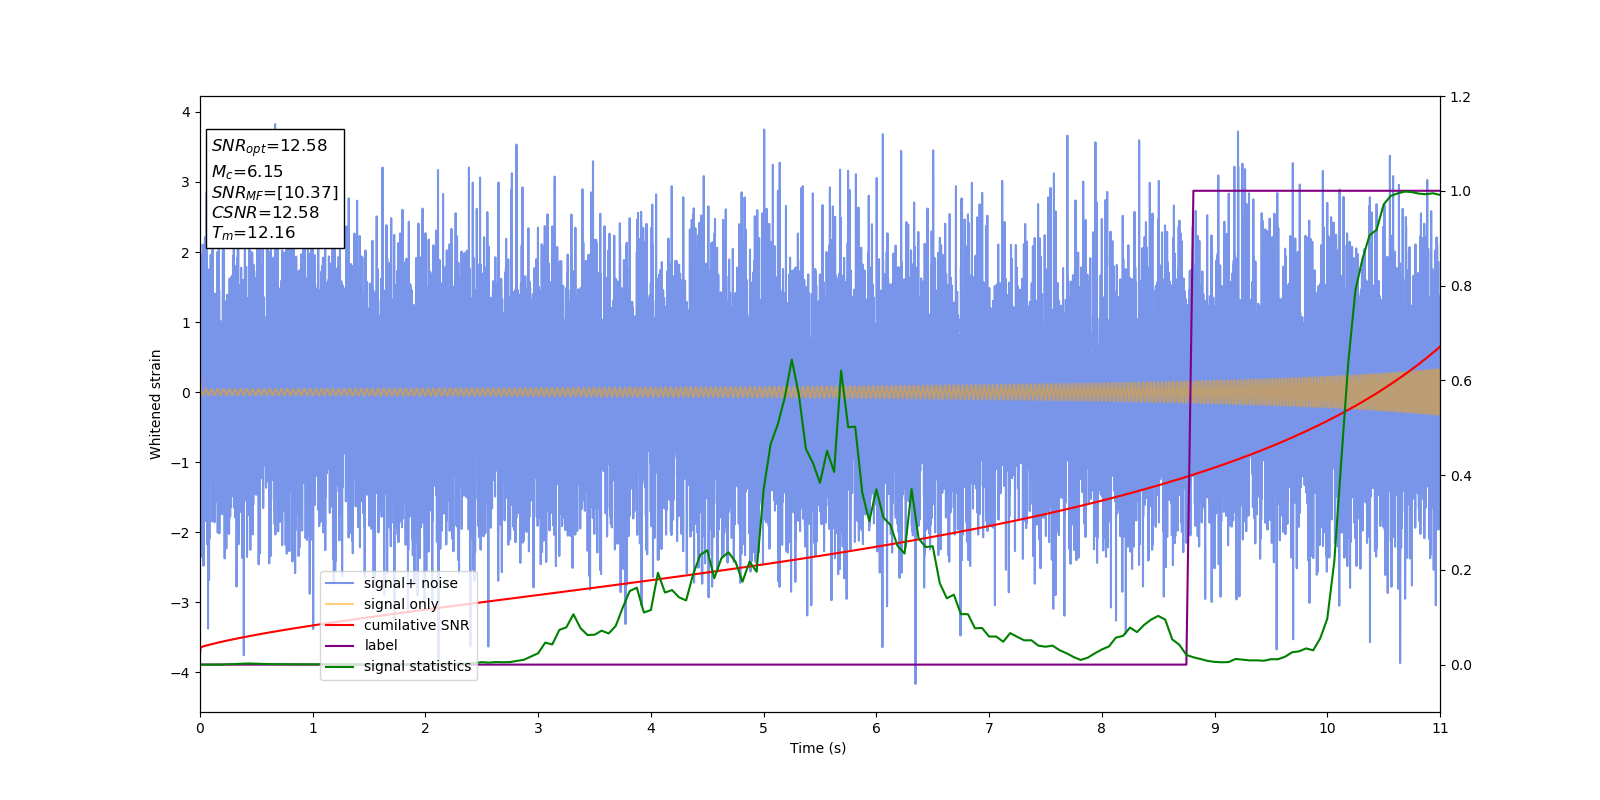Viewport: 1600px width, 800px height.
Task: Click the green statistics peak near 5.2s
Action: click(791, 360)
